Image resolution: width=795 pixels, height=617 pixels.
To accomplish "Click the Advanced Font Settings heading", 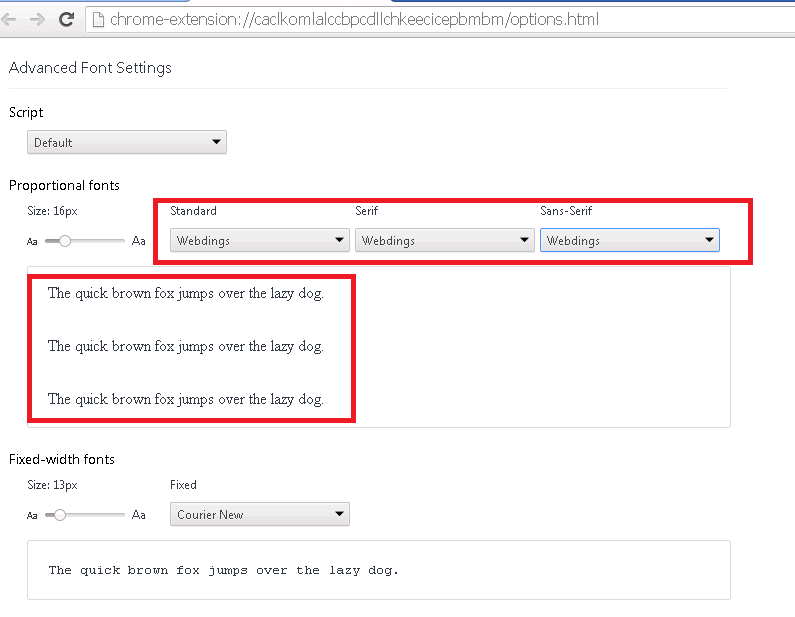I will [90, 68].
